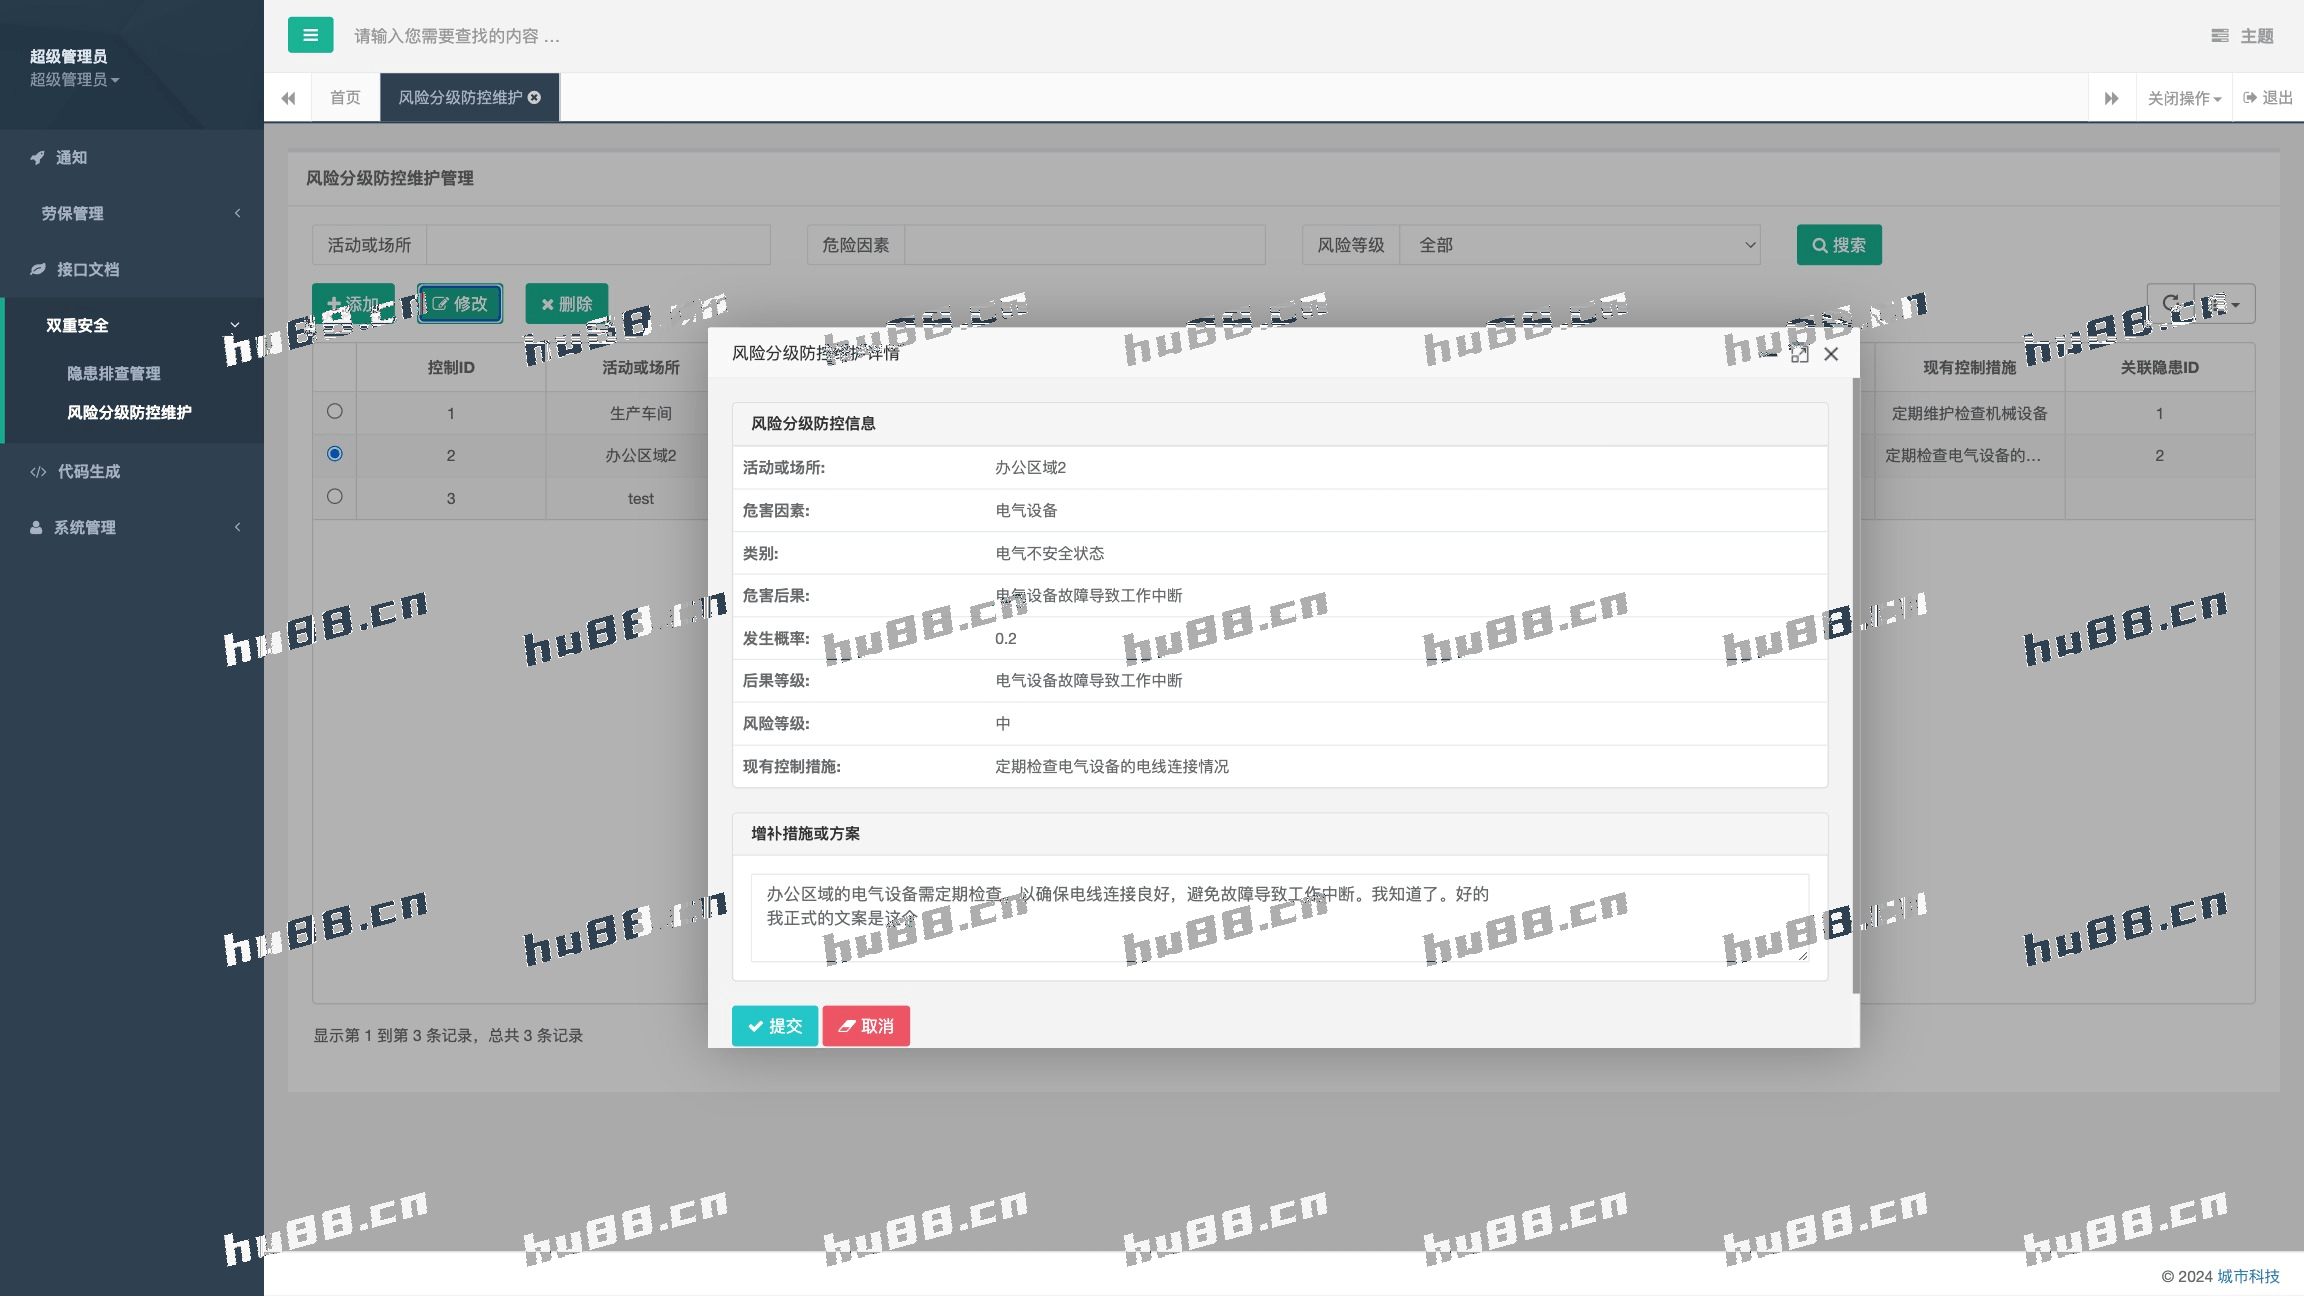Image resolution: width=2304 pixels, height=1296 pixels.
Task: Select the radio button for row 3 test
Action: [335, 496]
